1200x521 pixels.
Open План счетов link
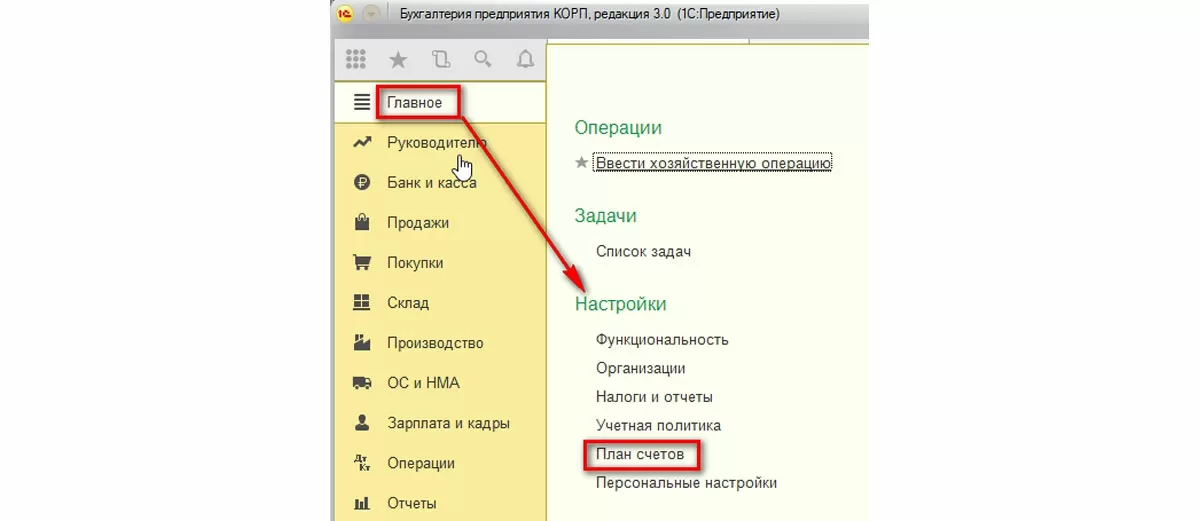tap(640, 454)
